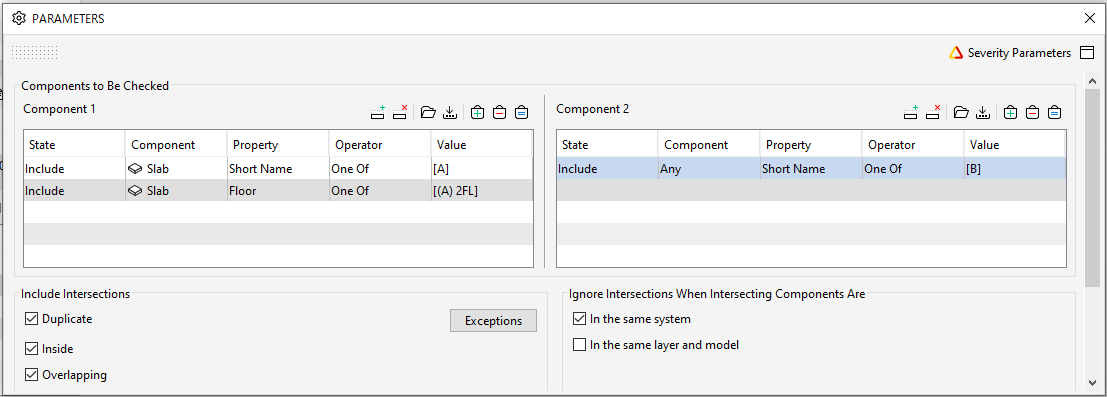Click Include state in Component 2 row
The width and height of the screenshot is (1107, 397).
(x=607, y=169)
